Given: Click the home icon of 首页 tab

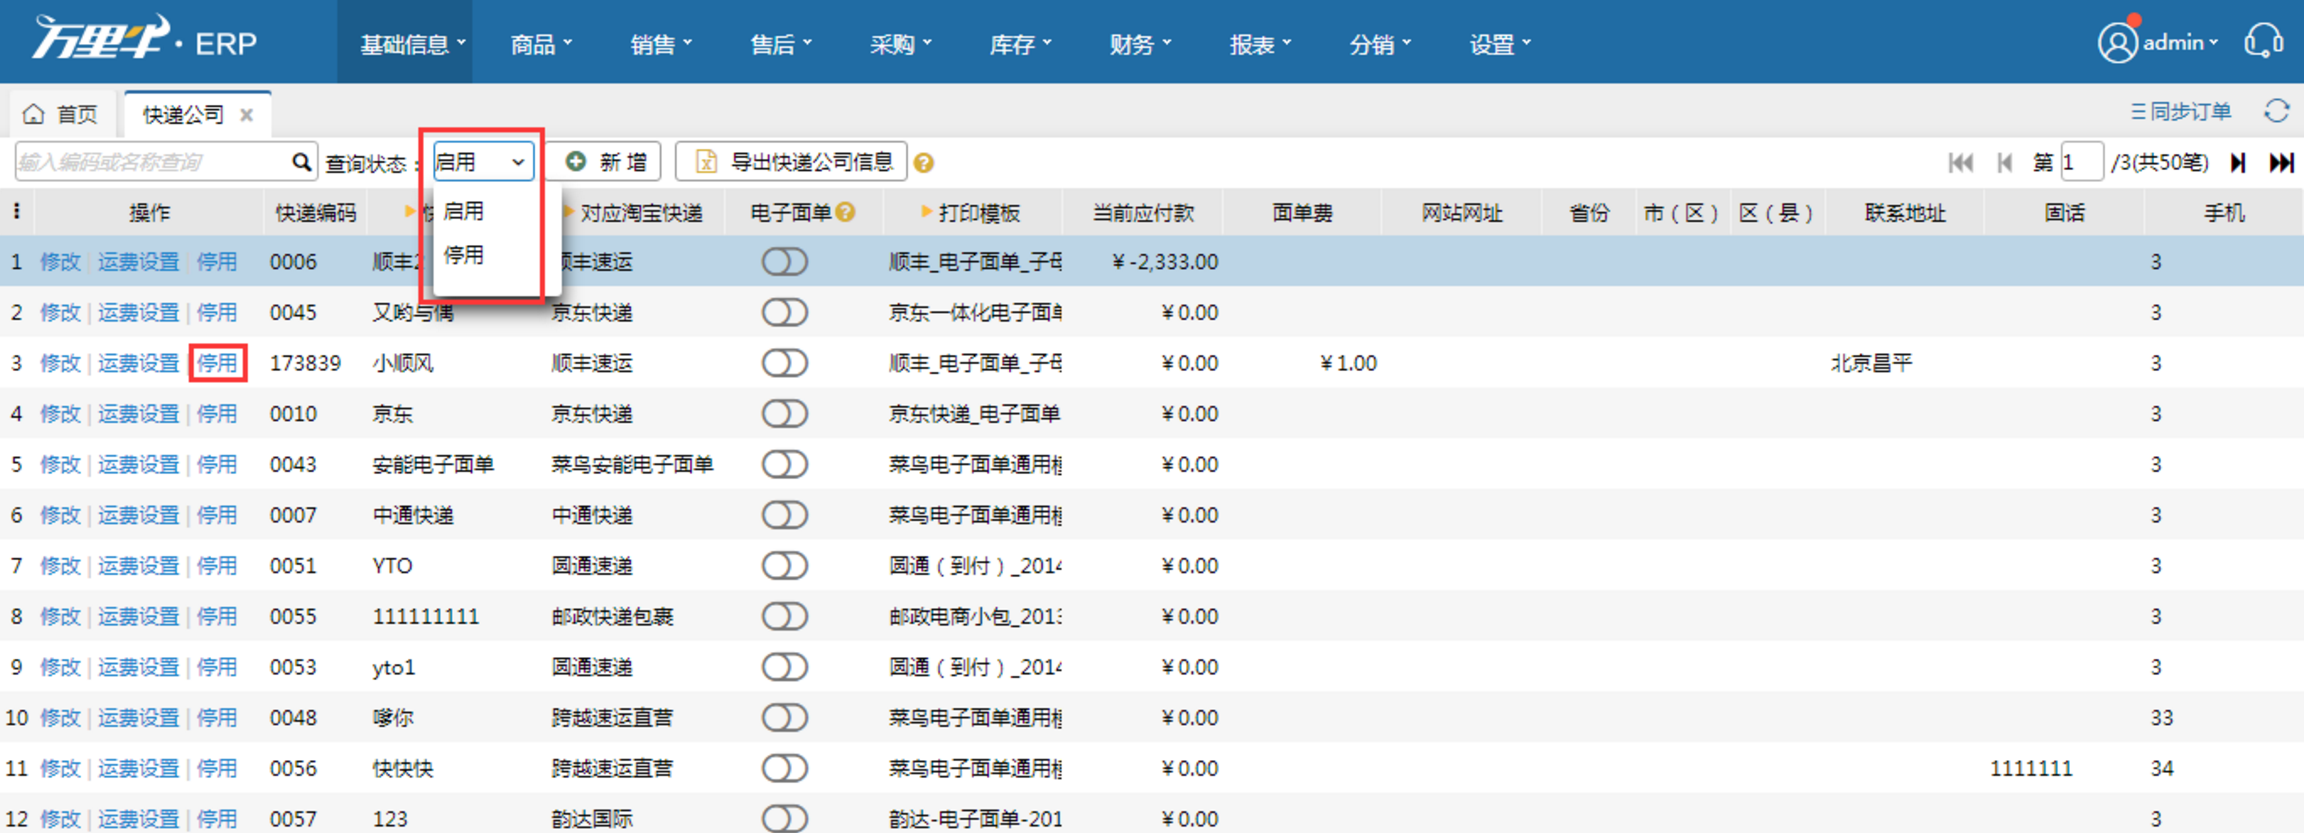Looking at the screenshot, I should [34, 114].
